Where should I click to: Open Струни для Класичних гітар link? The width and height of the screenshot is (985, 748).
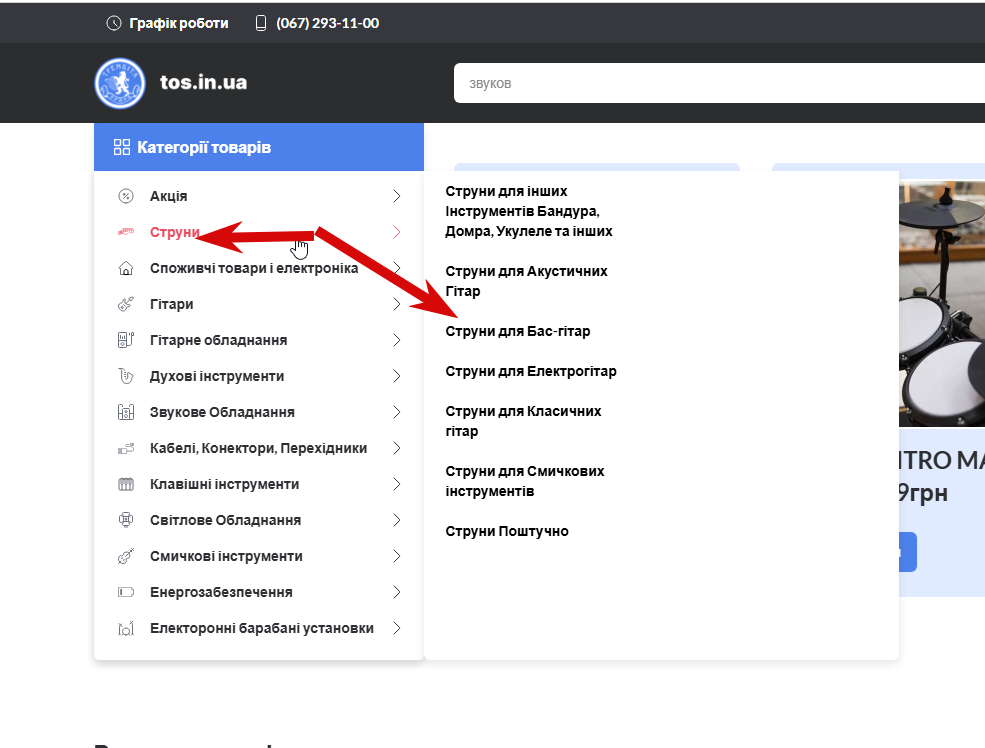pyautogui.click(x=523, y=421)
